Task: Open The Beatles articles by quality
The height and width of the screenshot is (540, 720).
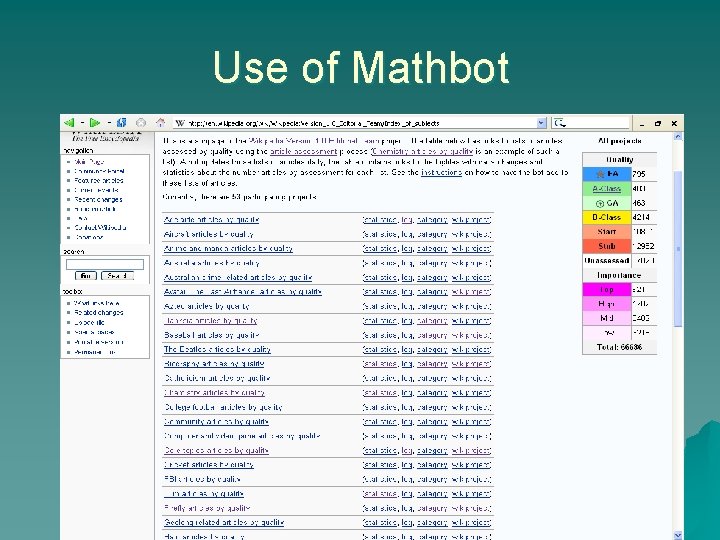Action: [x=217, y=349]
